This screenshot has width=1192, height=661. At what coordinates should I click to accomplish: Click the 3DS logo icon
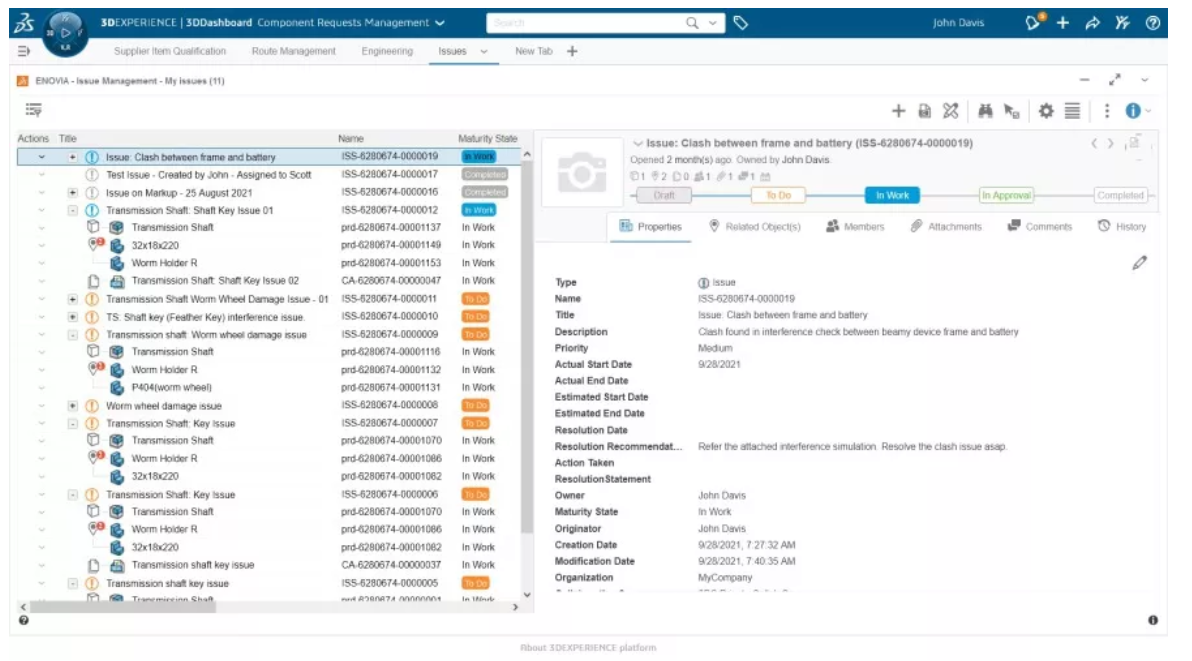pyautogui.click(x=24, y=23)
